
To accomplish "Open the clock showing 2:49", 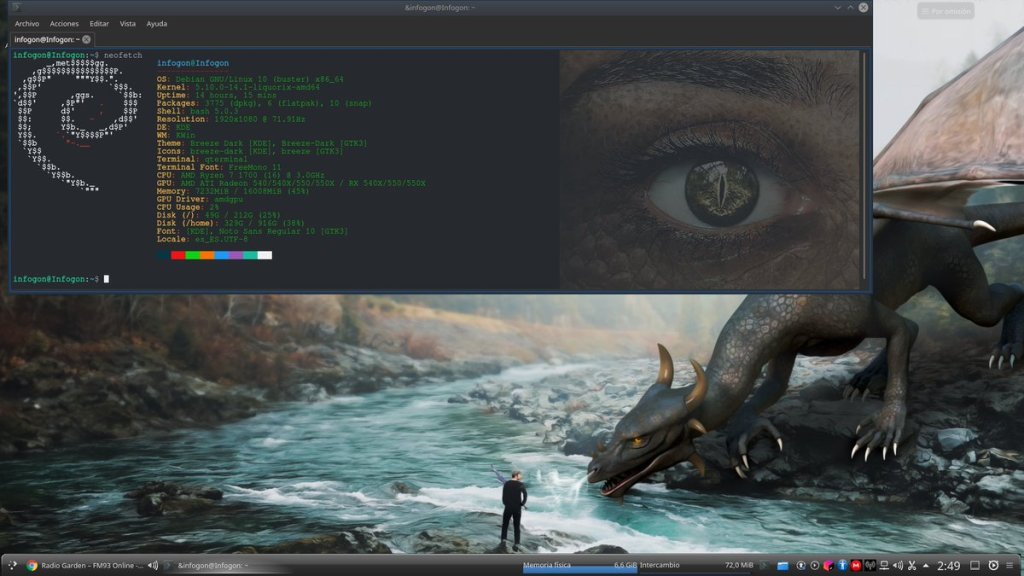I will click(x=948, y=566).
